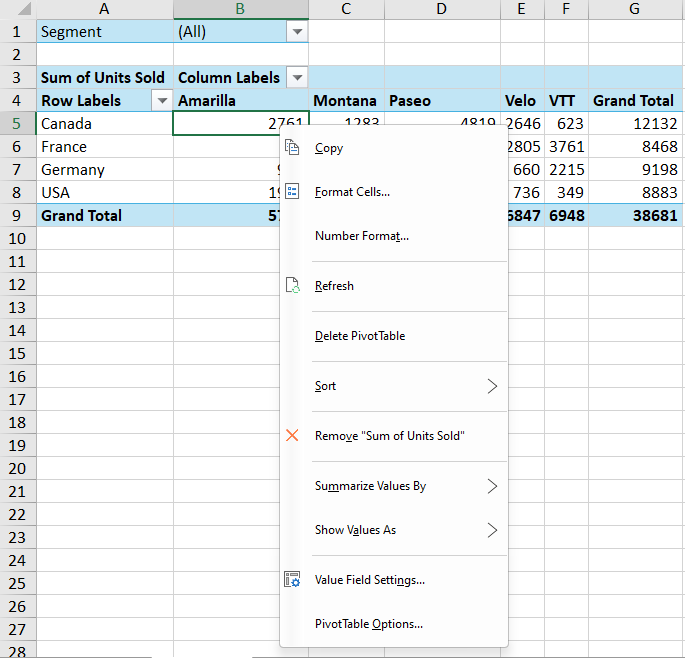Choose Number Format from context menu
Screen dimensions: 685x658
click(361, 236)
